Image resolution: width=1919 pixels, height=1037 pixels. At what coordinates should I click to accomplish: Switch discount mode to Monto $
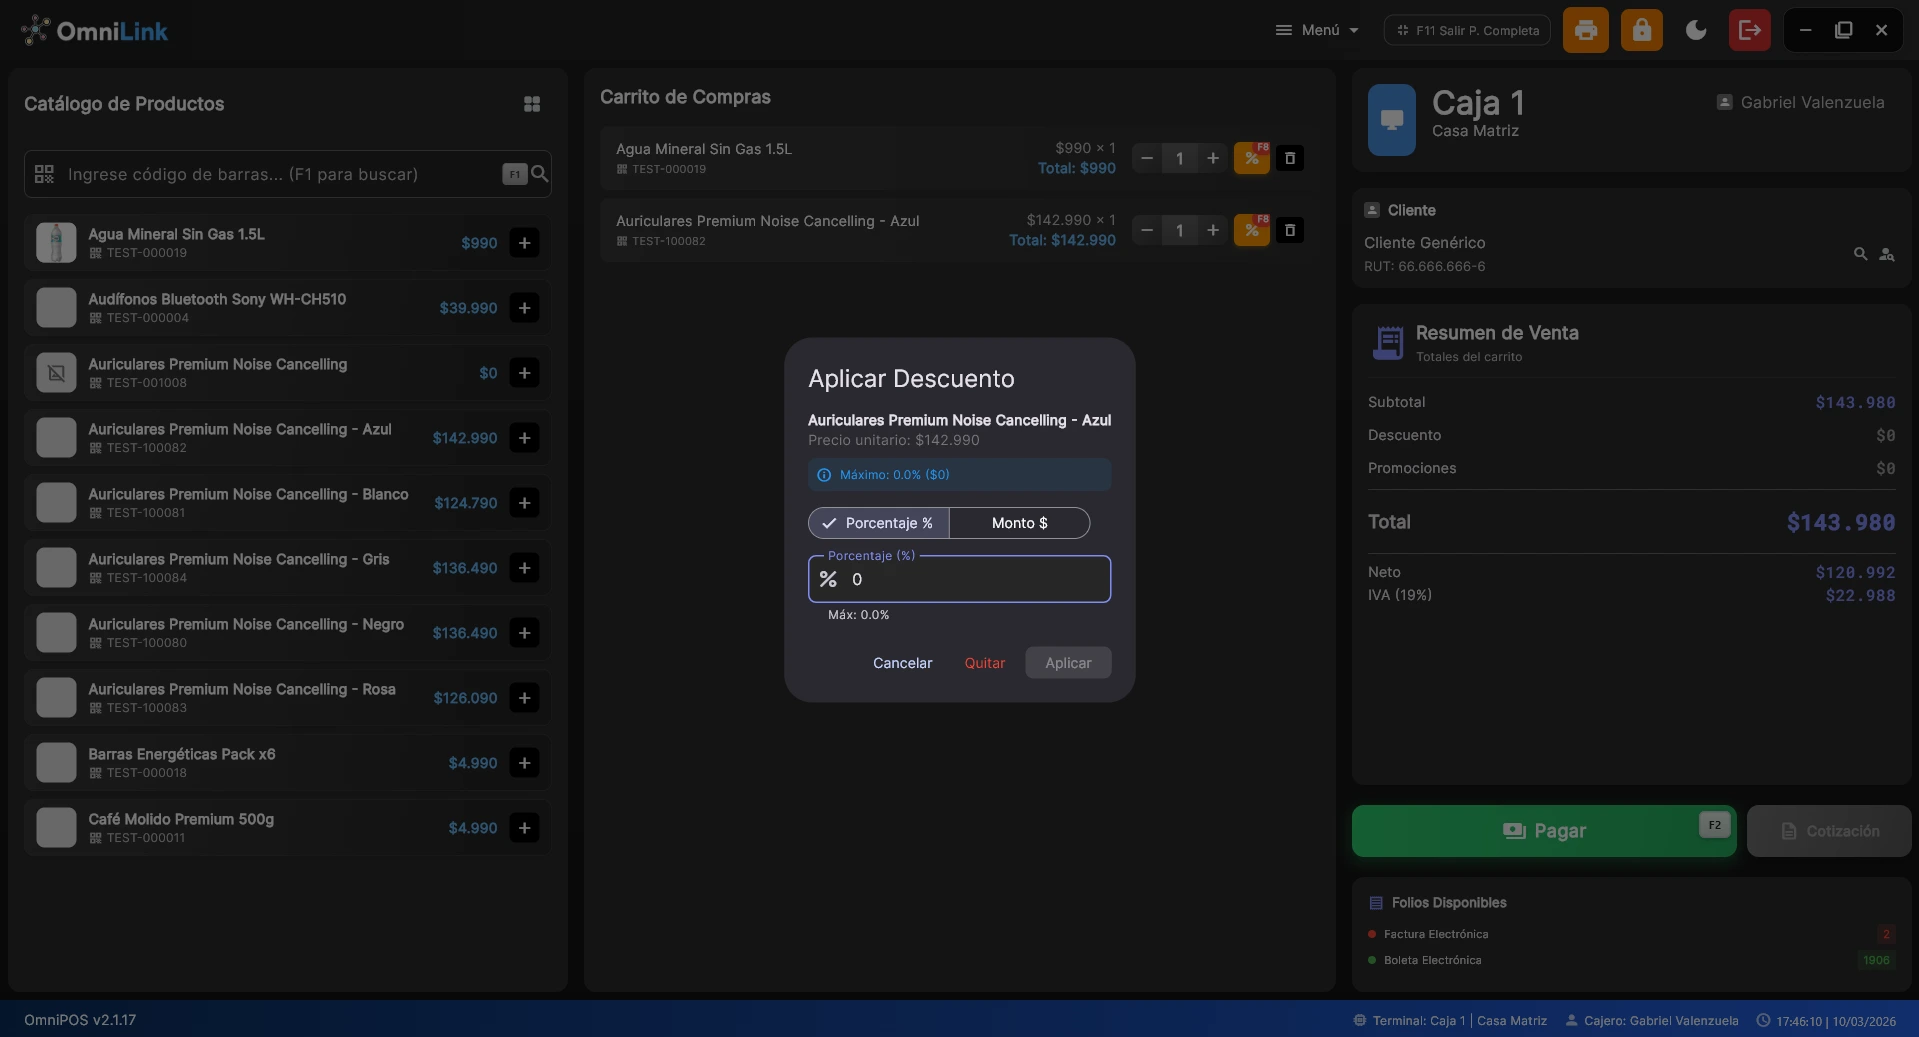1019,523
